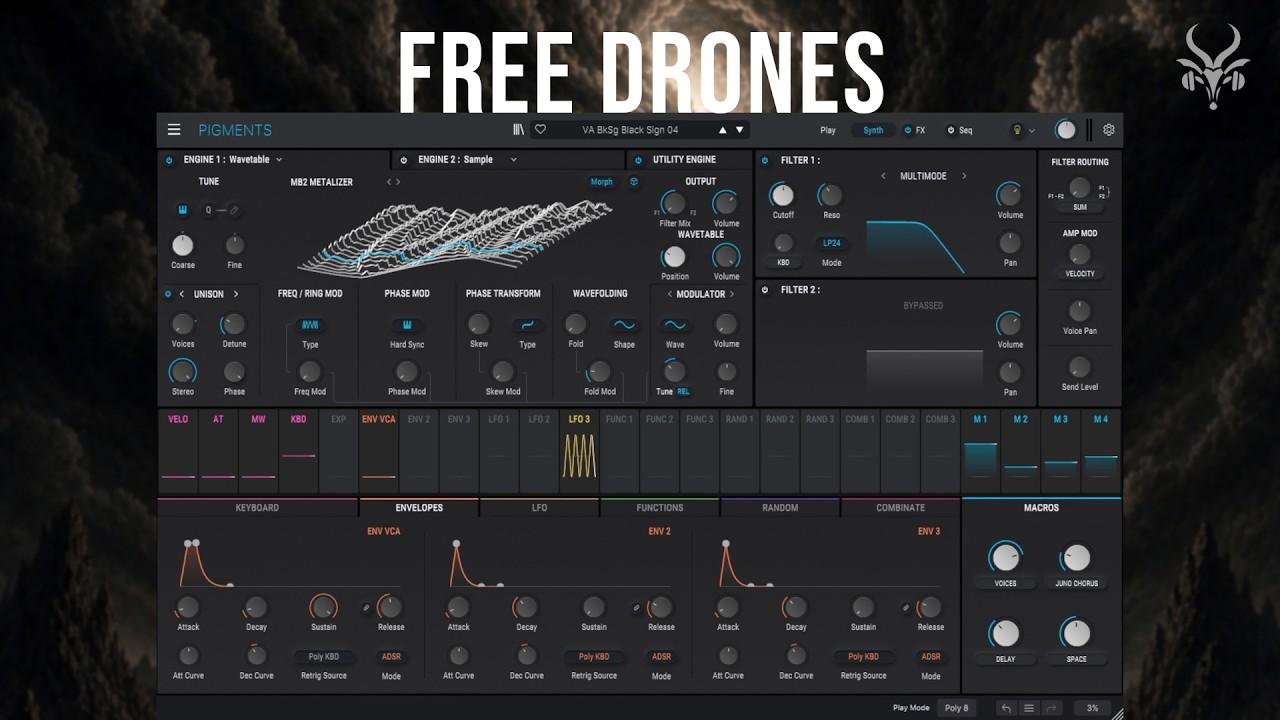Open the Pigments hamburger menu
The width and height of the screenshot is (1280, 720).
174,130
